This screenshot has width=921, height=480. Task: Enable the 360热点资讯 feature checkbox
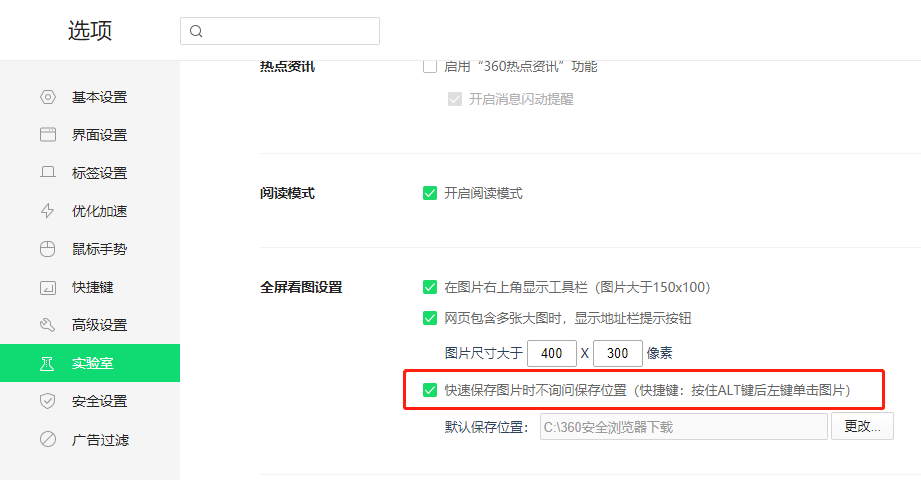pos(430,66)
